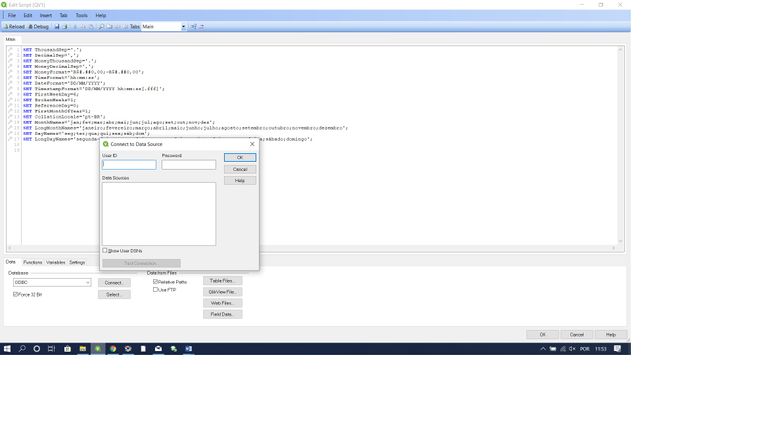The width and height of the screenshot is (757, 426).
Task: Click the script editor vertical scrollbar
Action: click(x=620, y=145)
